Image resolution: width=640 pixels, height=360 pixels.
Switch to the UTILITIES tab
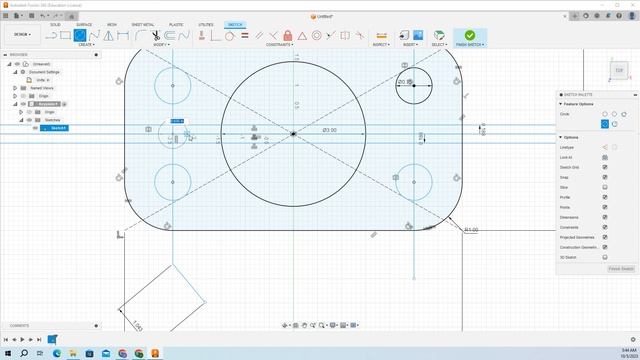[x=206, y=25]
